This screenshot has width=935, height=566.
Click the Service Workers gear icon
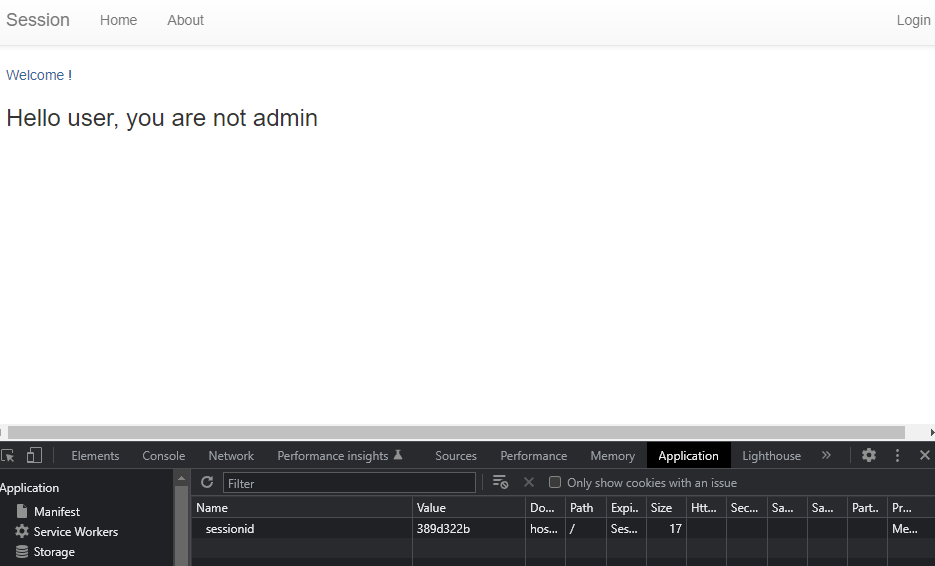[22, 531]
